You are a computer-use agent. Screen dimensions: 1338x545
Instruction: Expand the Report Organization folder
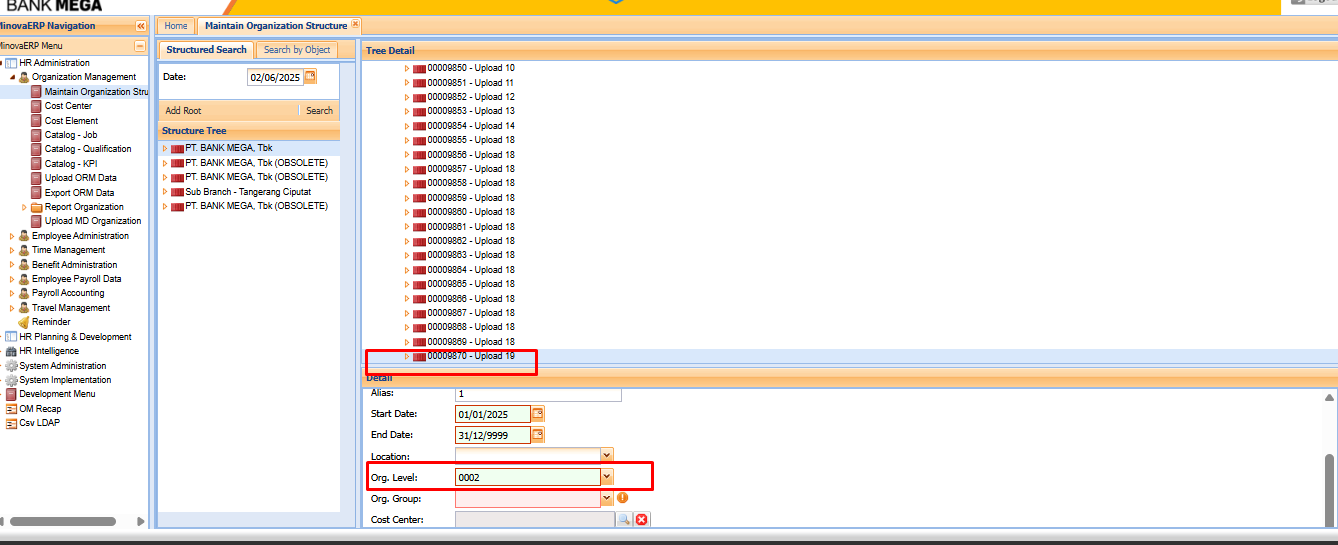24,207
